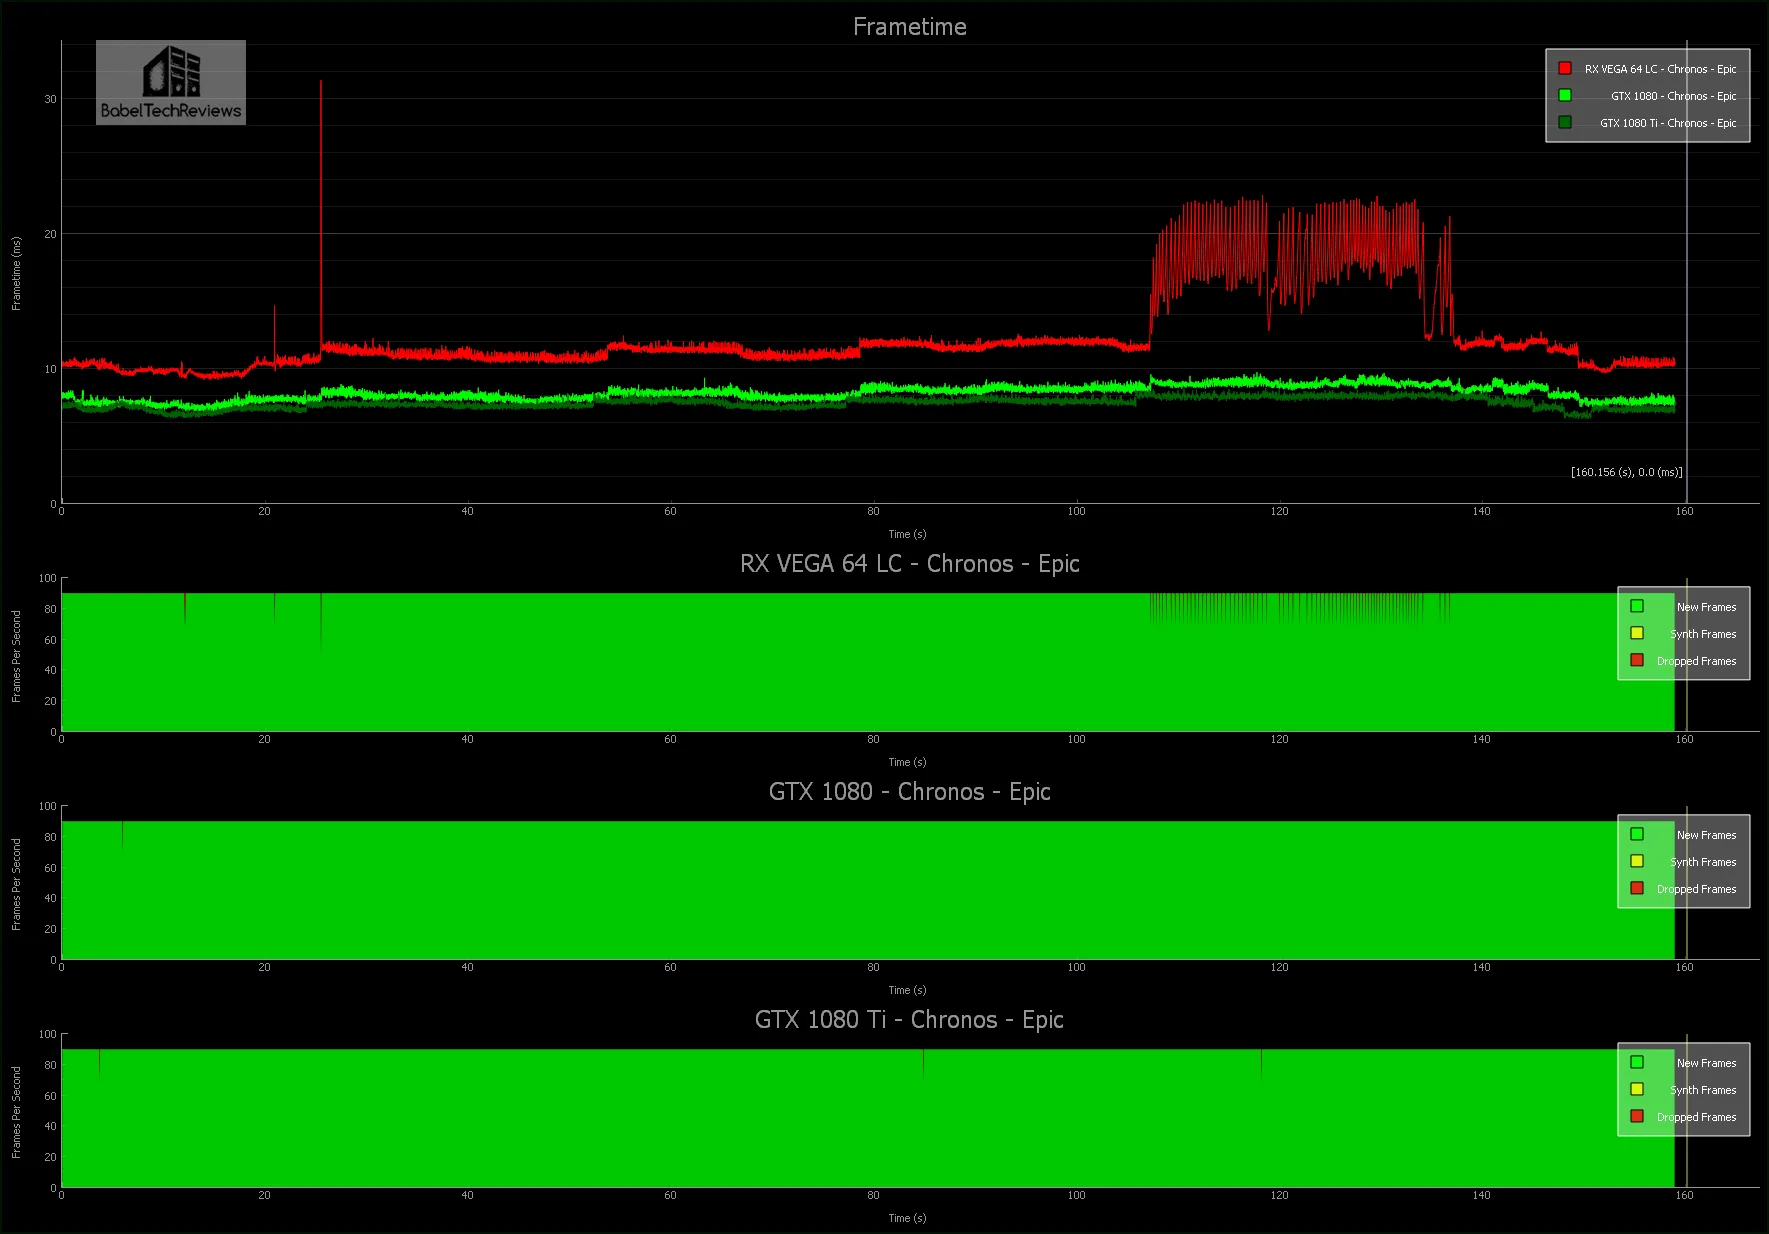This screenshot has height=1234, width=1769.
Task: Select the RX VEGA 64 LC chart heading
Action: (x=909, y=564)
